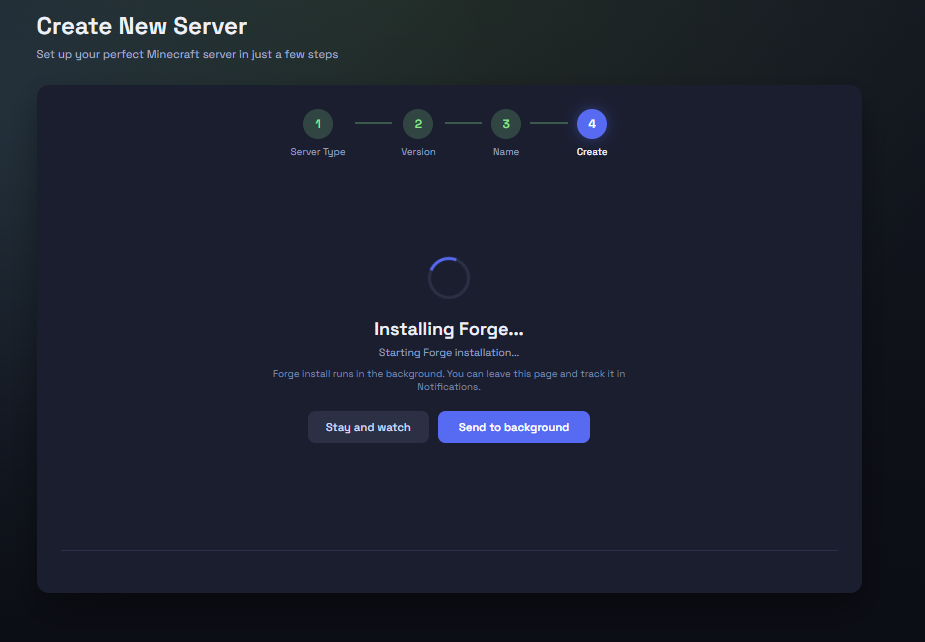The width and height of the screenshot is (925, 642).
Task: Open the Create step label
Action: [592, 151]
